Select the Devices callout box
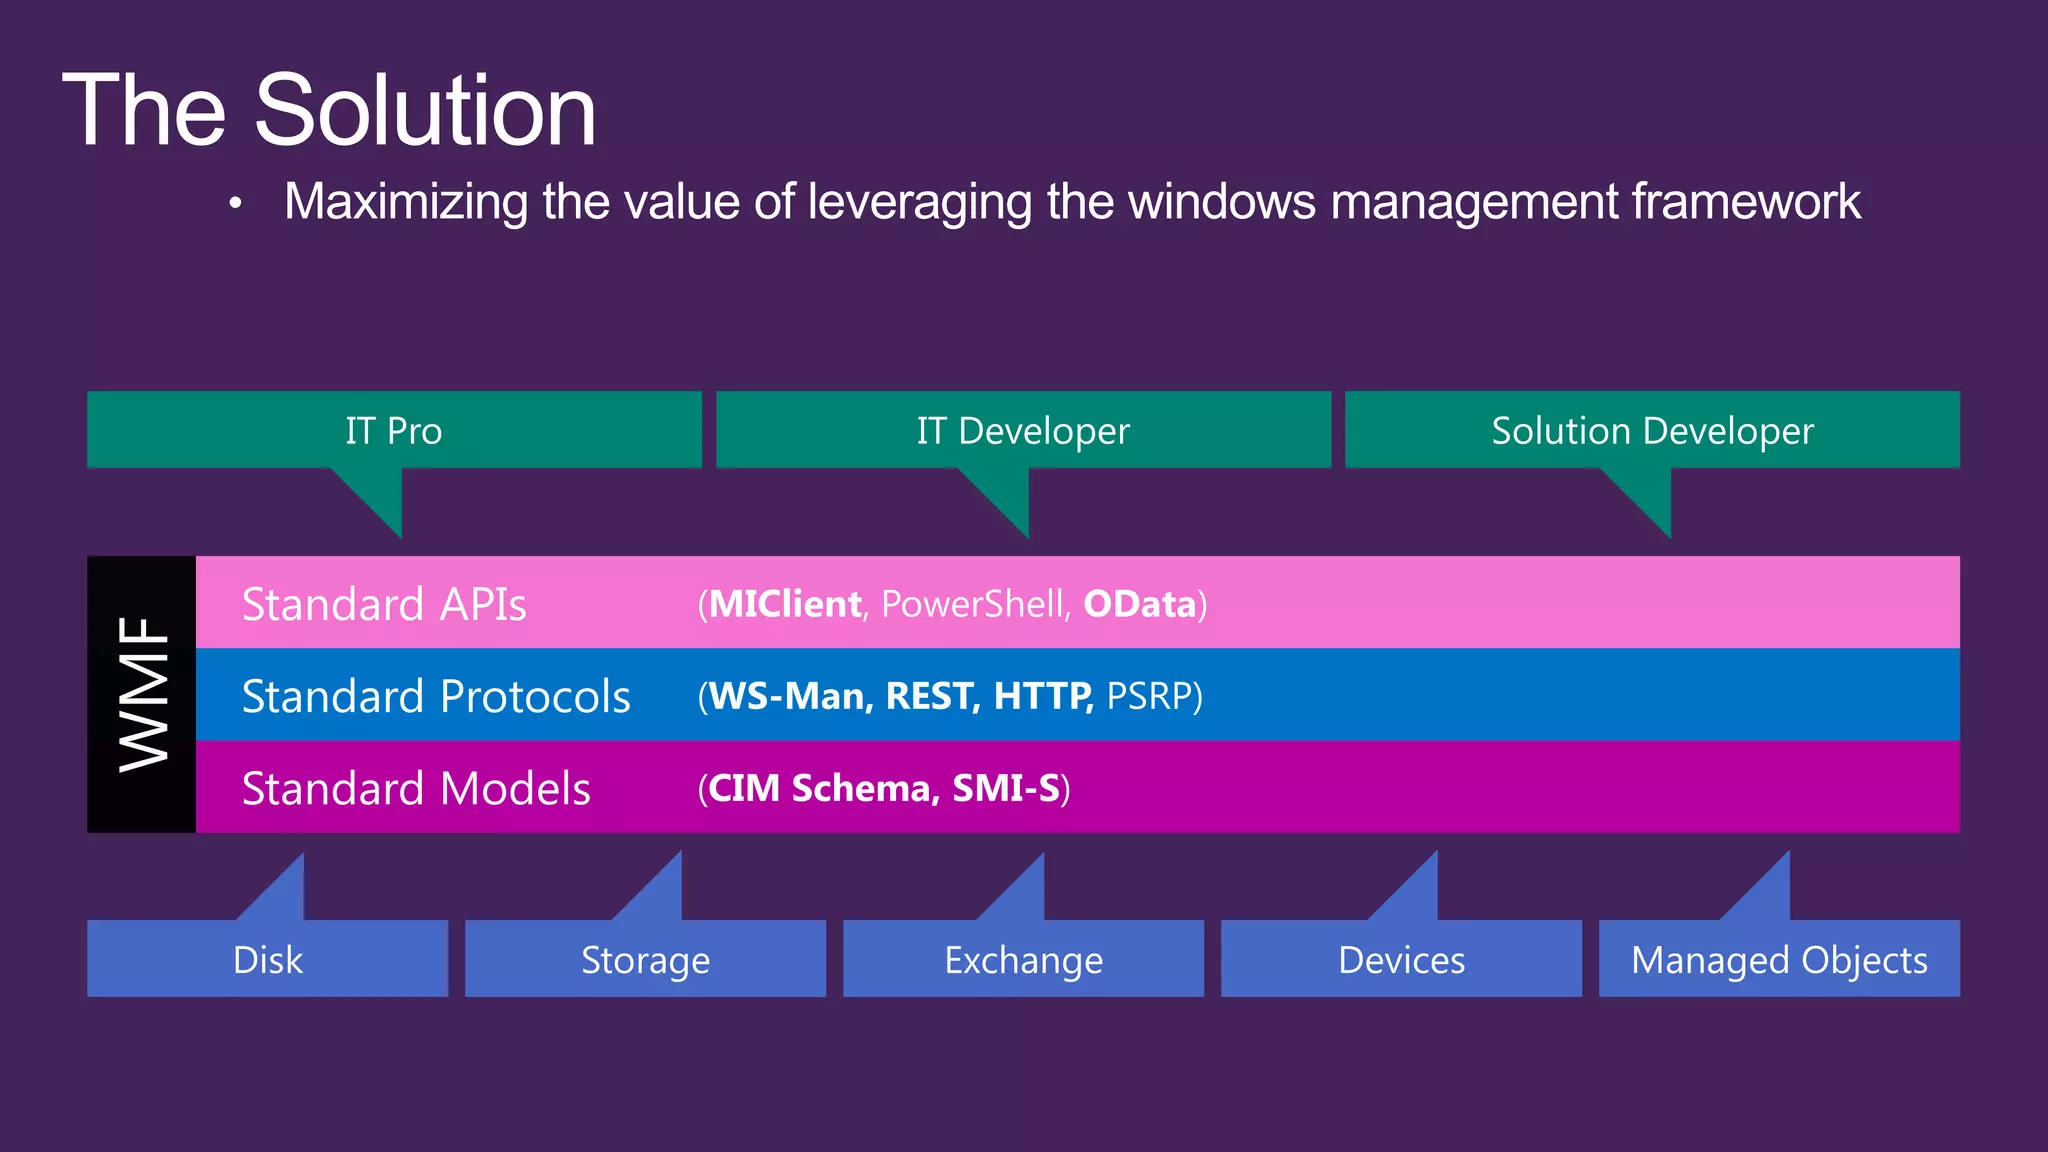The width and height of the screenshot is (2048, 1152). [1401, 959]
